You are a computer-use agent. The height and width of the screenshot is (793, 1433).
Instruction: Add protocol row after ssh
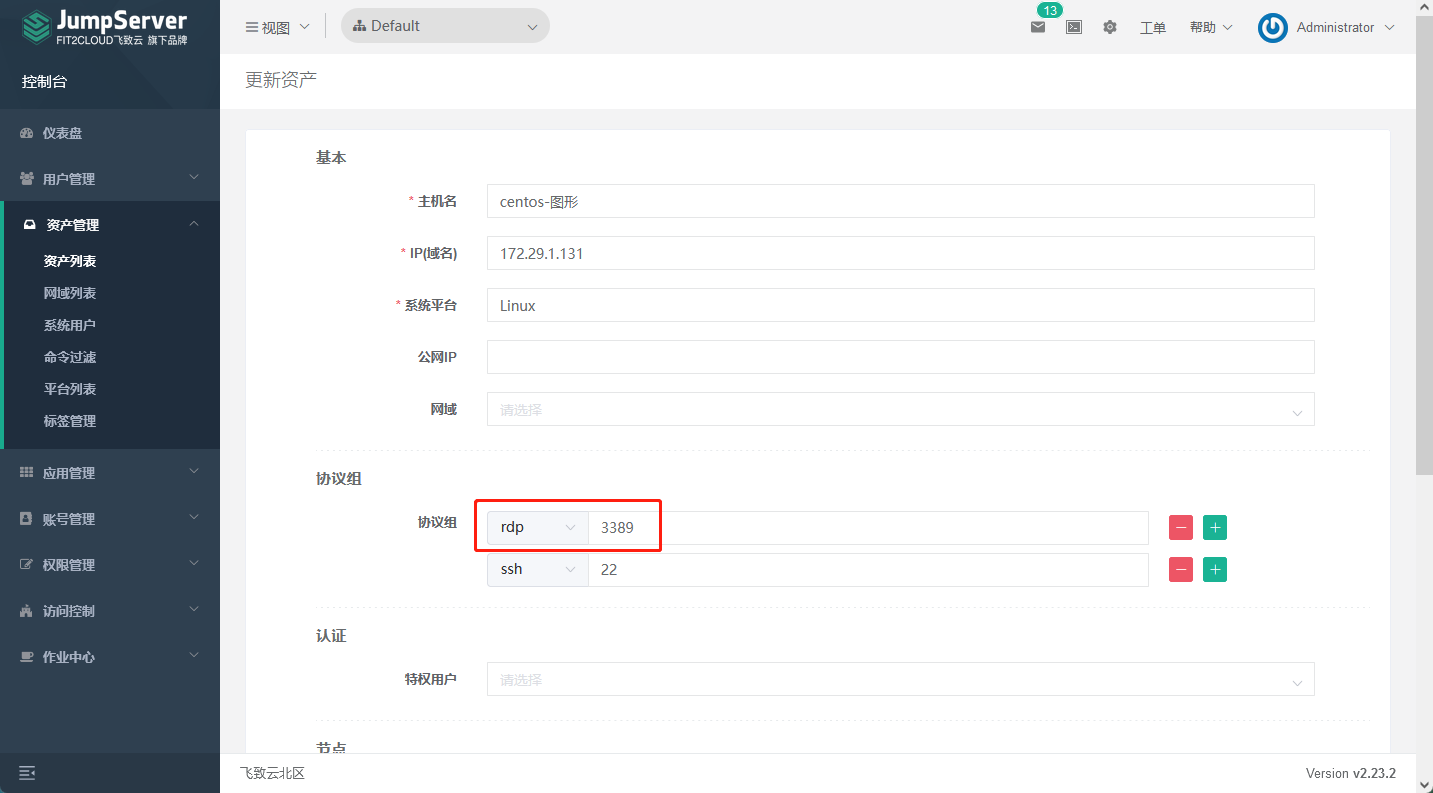point(1215,570)
